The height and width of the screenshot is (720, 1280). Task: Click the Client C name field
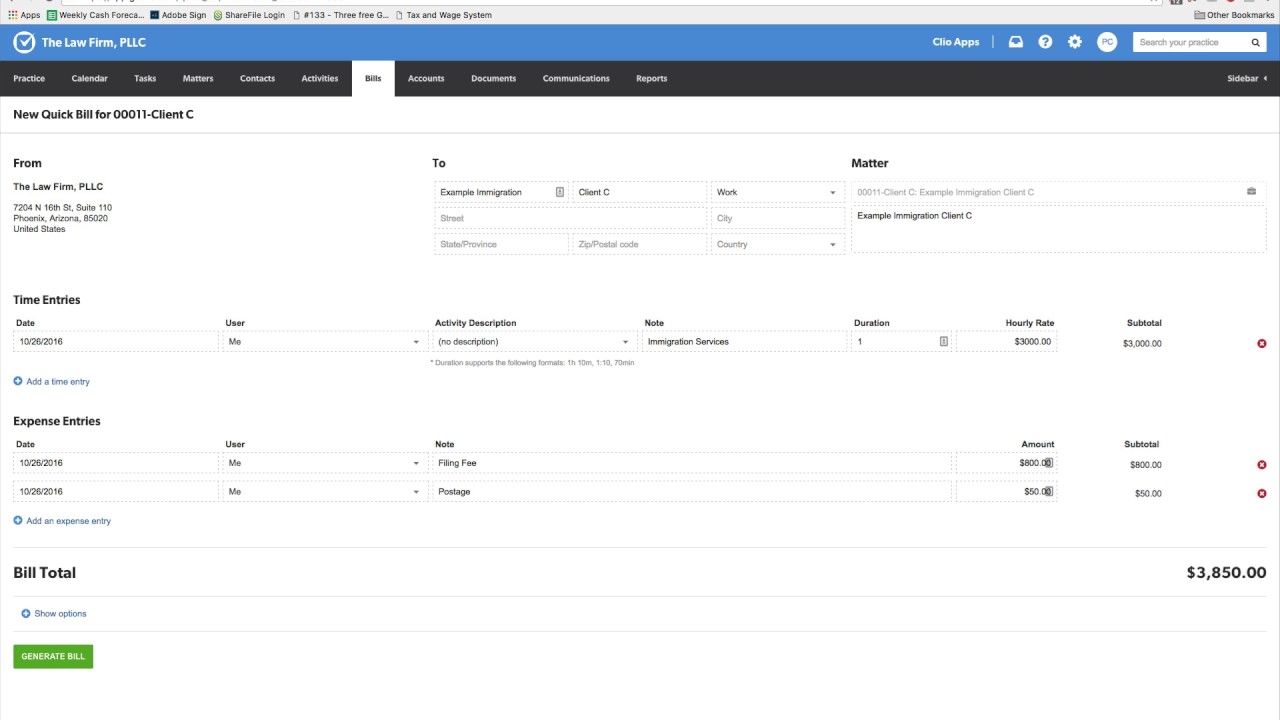[x=639, y=192]
